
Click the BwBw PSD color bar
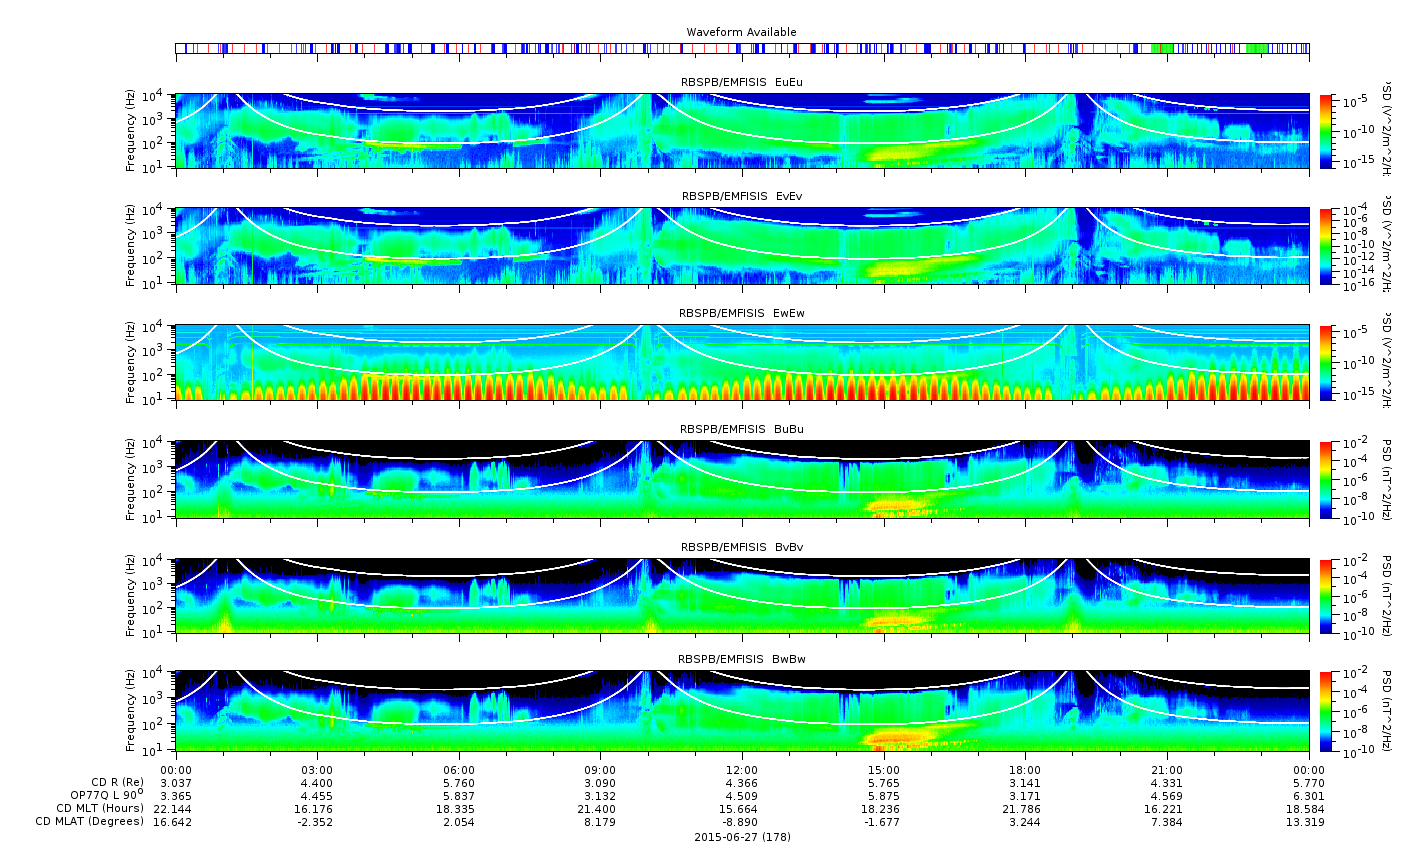click(1327, 711)
